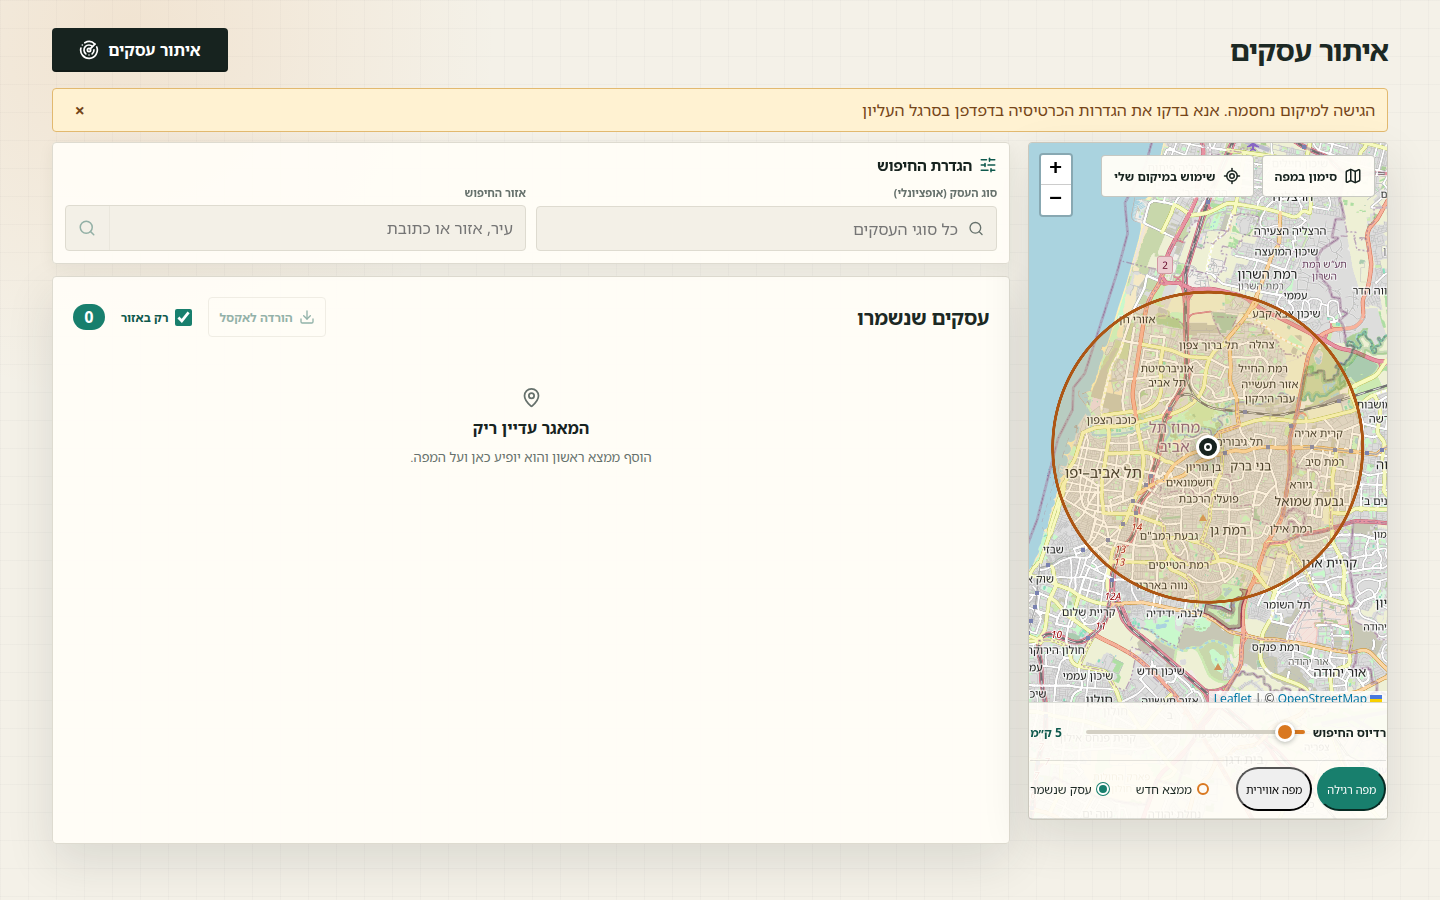Select the מפה רגילה map mode

click(1351, 790)
